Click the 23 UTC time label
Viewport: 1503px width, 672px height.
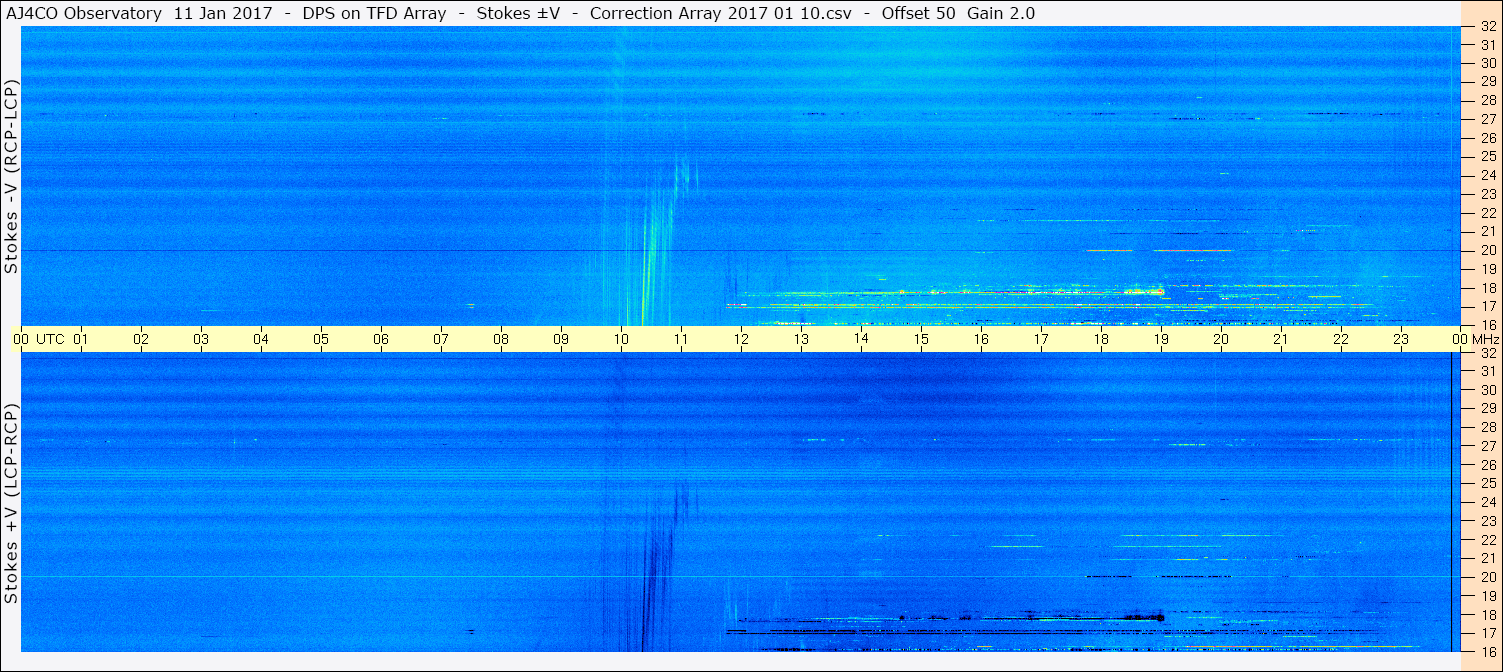[1401, 339]
